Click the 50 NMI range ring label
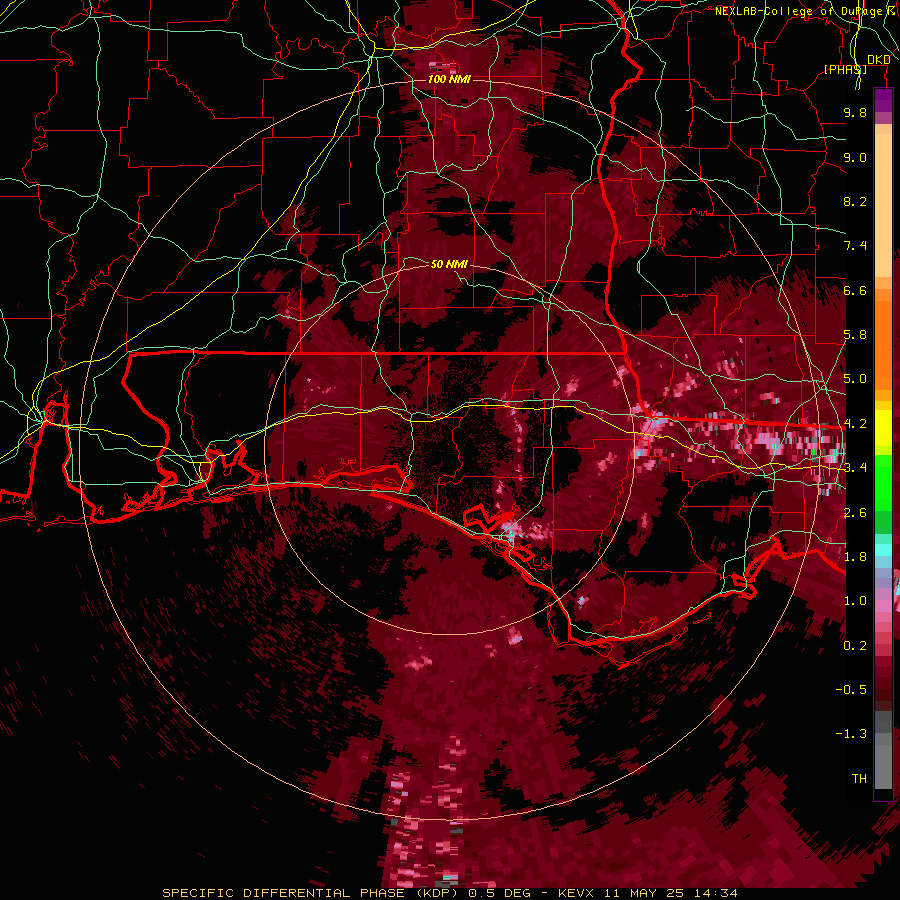The height and width of the screenshot is (900, 900). [x=449, y=264]
